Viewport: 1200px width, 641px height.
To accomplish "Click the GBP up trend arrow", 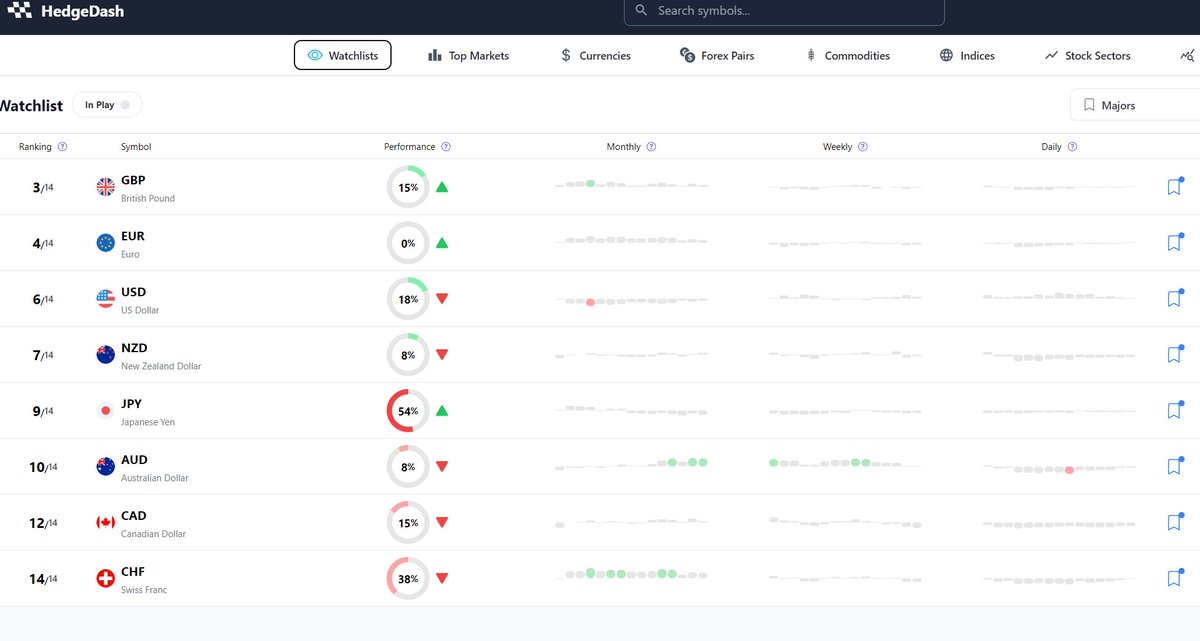I will [442, 187].
